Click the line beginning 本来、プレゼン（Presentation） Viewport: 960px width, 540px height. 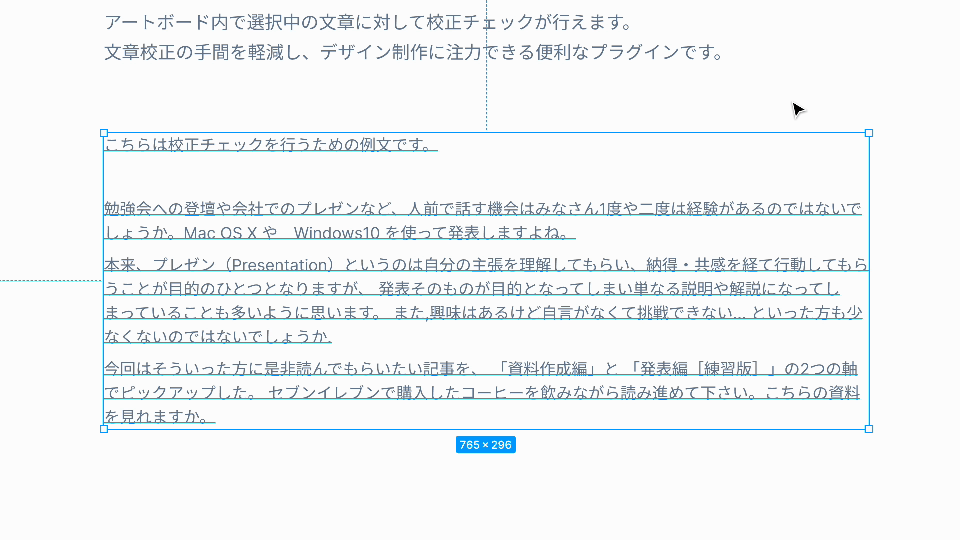(486, 264)
